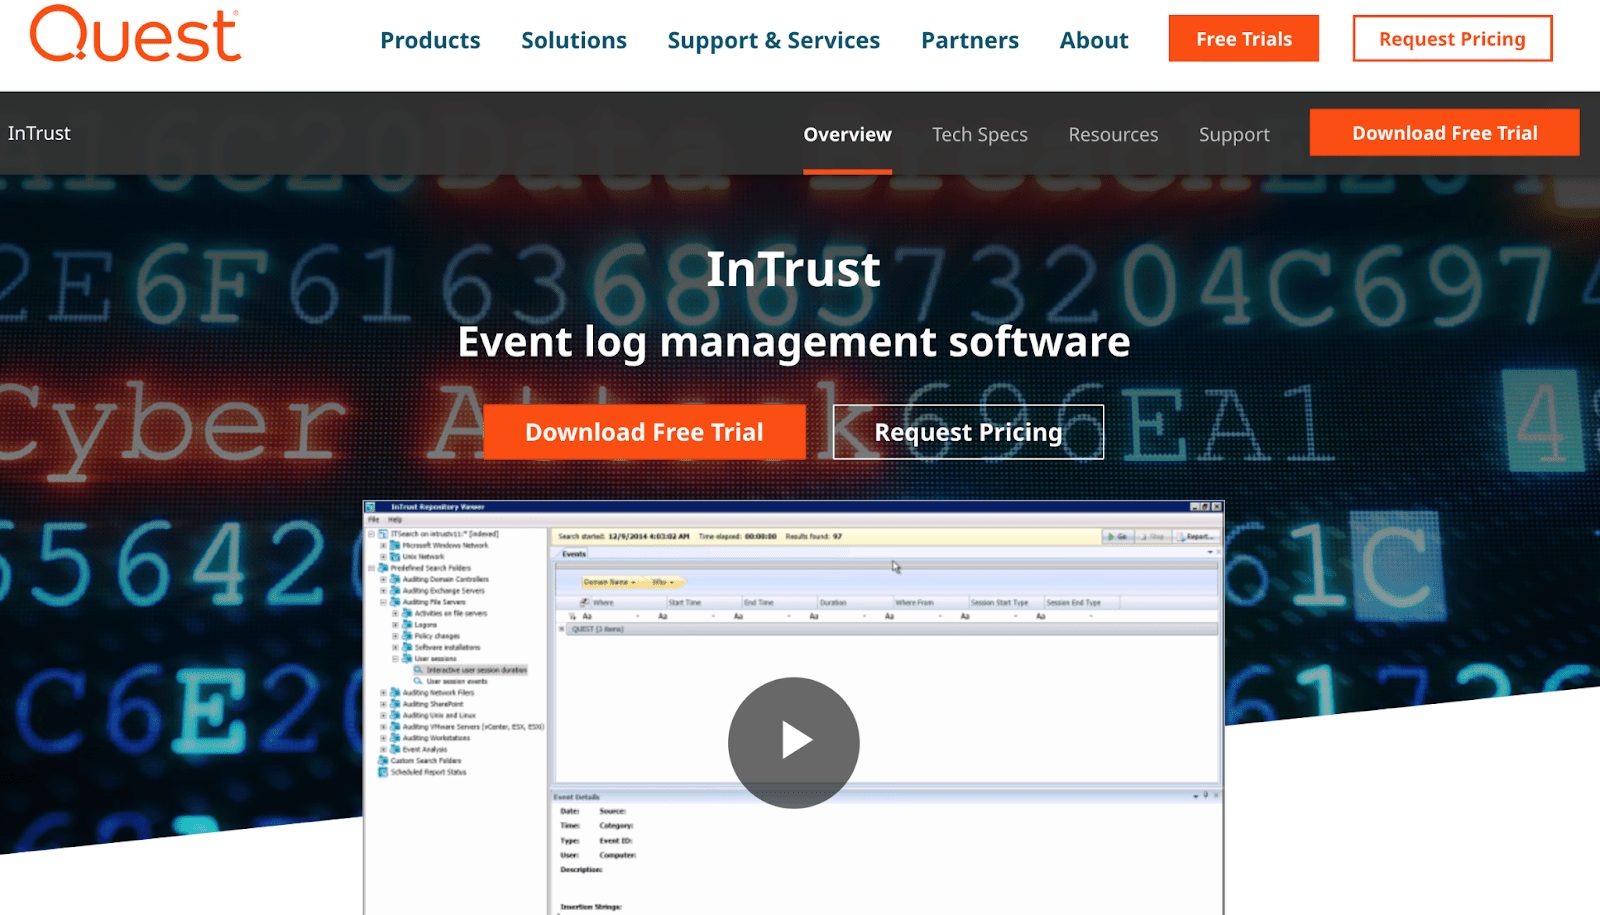The image size is (1600, 915).
Task: Click the Policy changes folder icon
Action: 407,636
